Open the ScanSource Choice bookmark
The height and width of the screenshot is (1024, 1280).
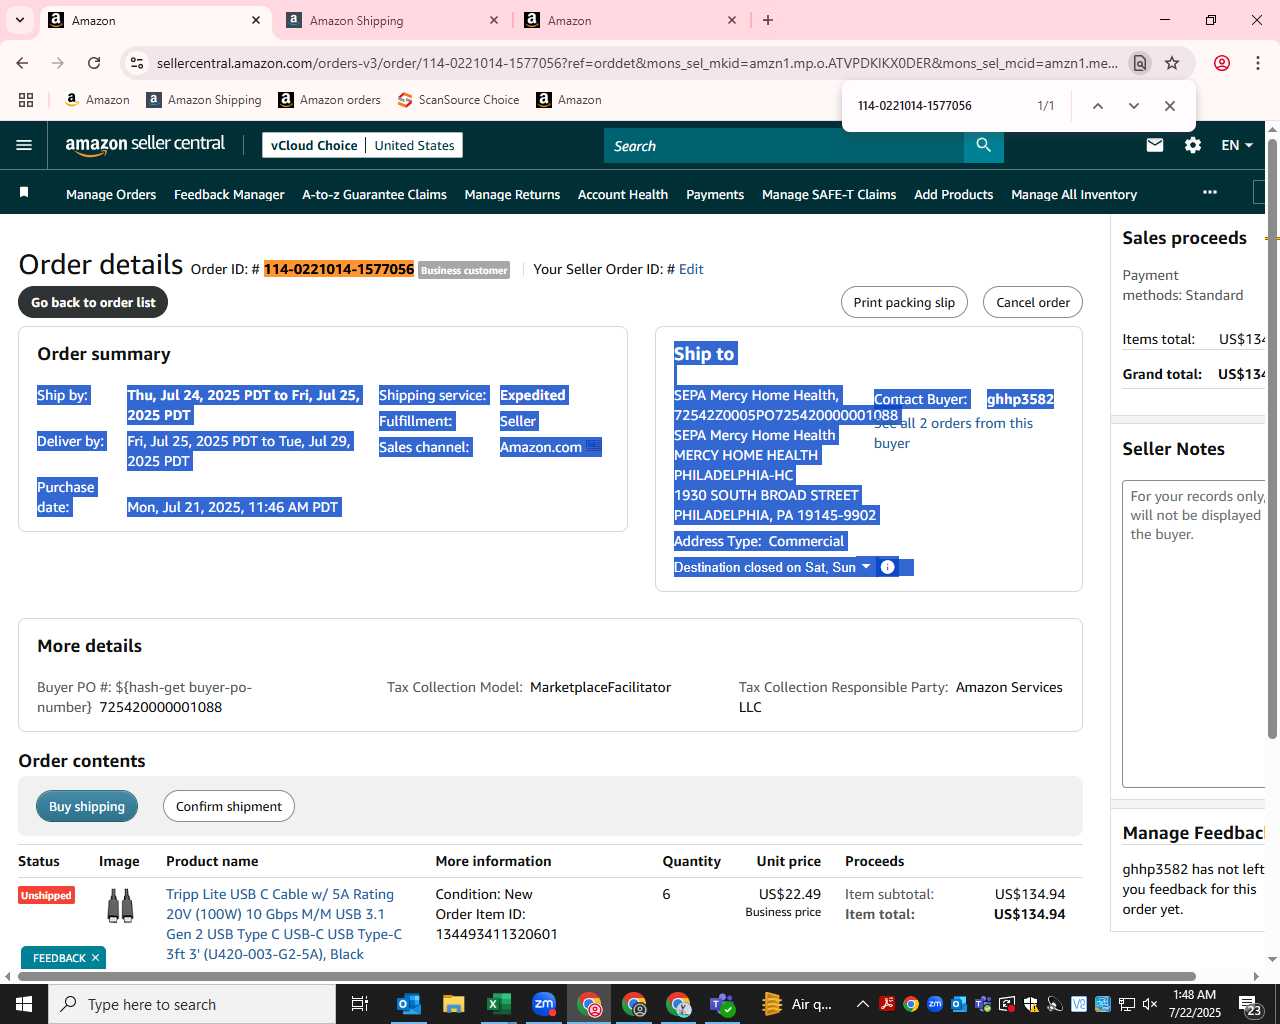pyautogui.click(x=459, y=100)
